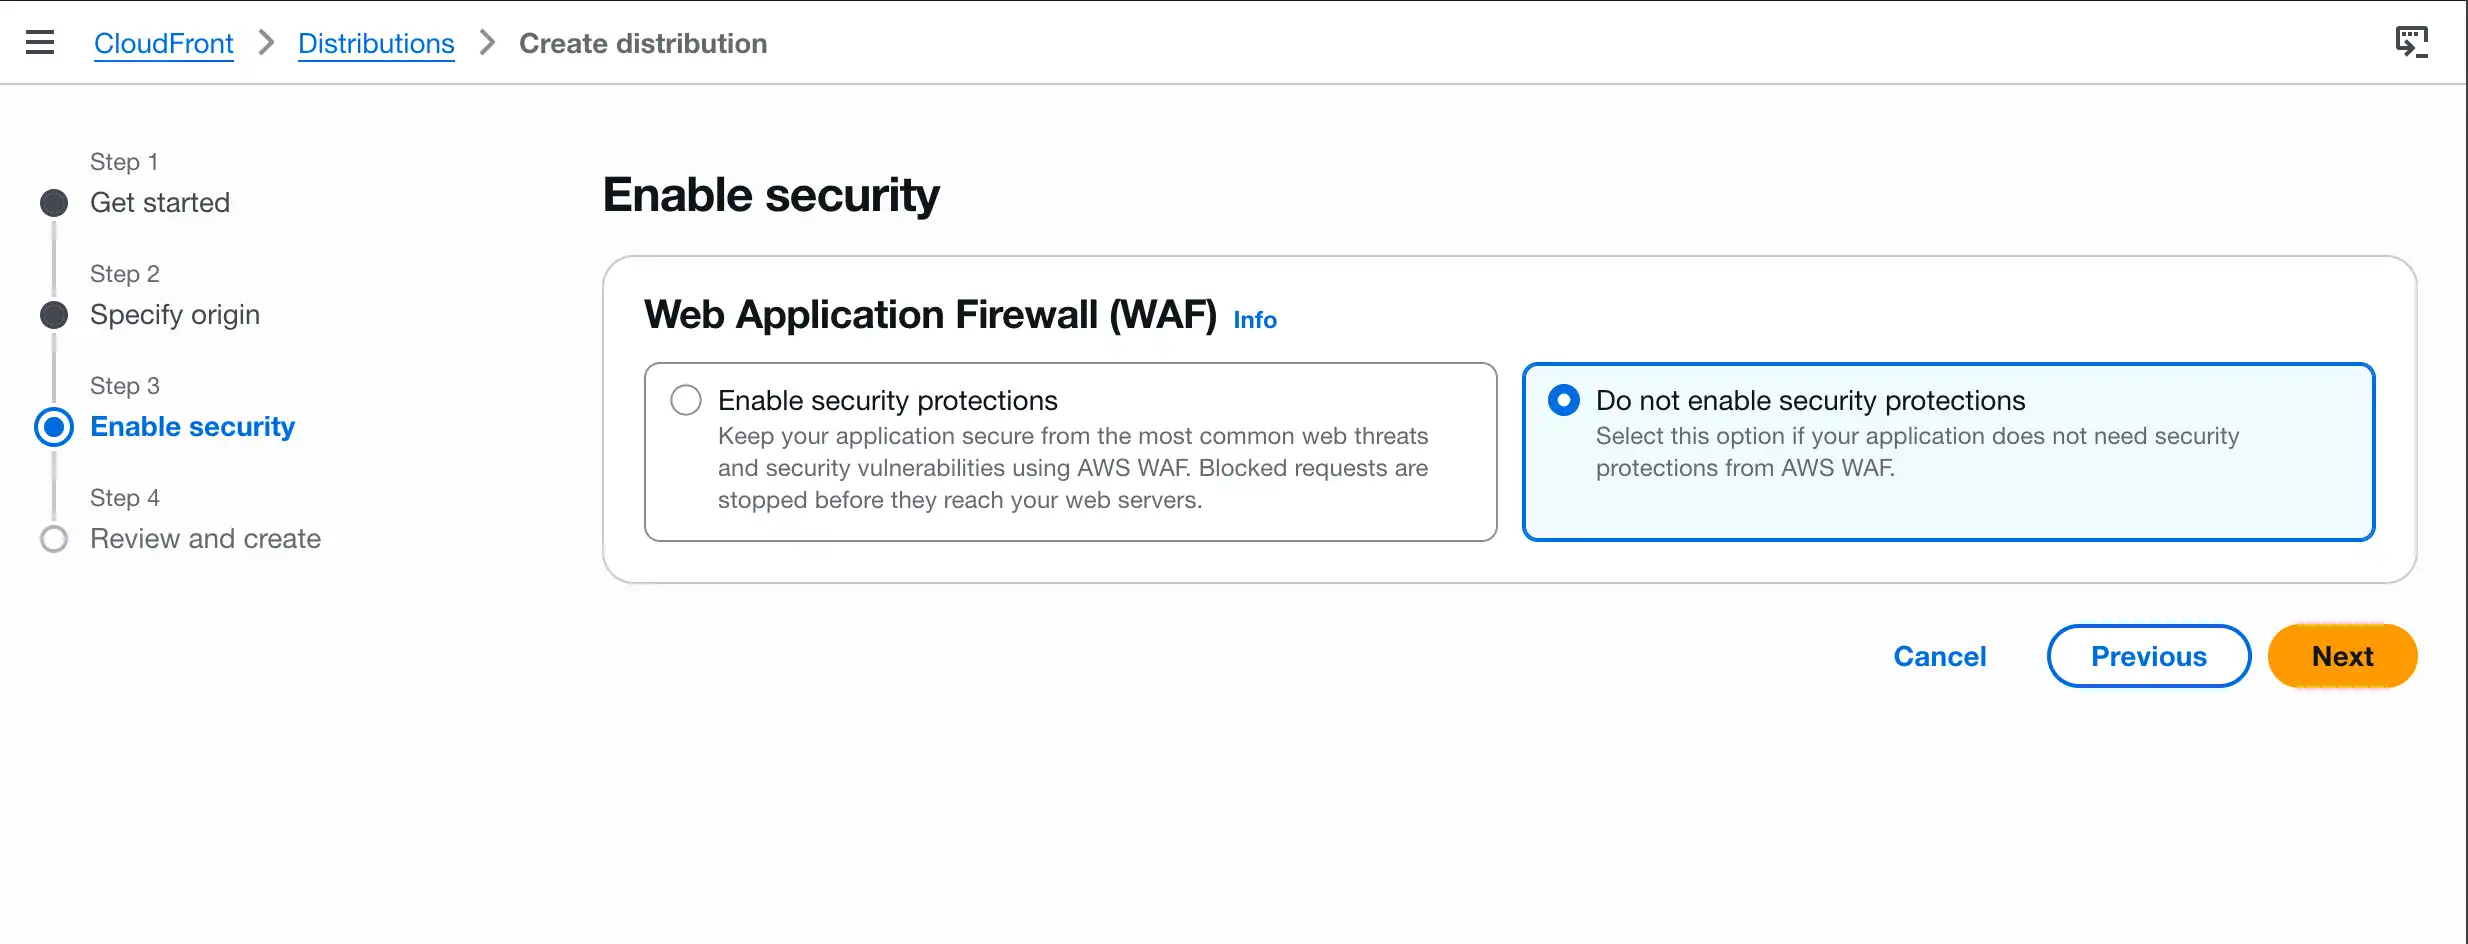The image size is (2468, 944).
Task: Cancel the distribution creation
Action: (x=1940, y=656)
